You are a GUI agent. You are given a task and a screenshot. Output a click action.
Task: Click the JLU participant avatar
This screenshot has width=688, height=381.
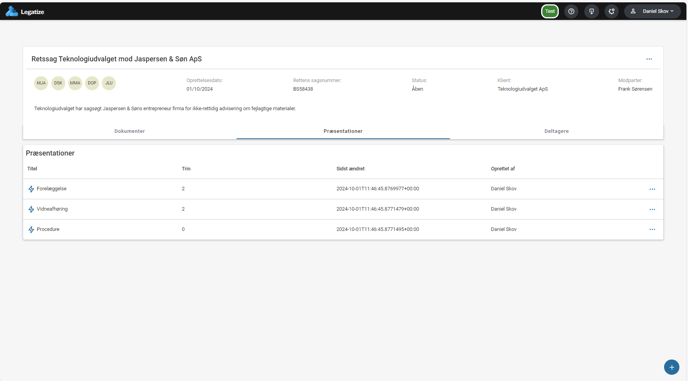(x=109, y=83)
